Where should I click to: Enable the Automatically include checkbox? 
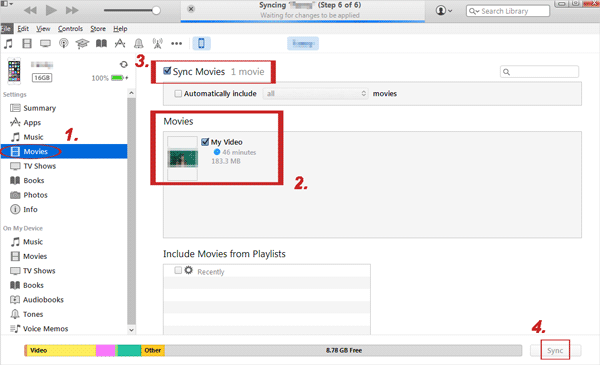pos(178,93)
